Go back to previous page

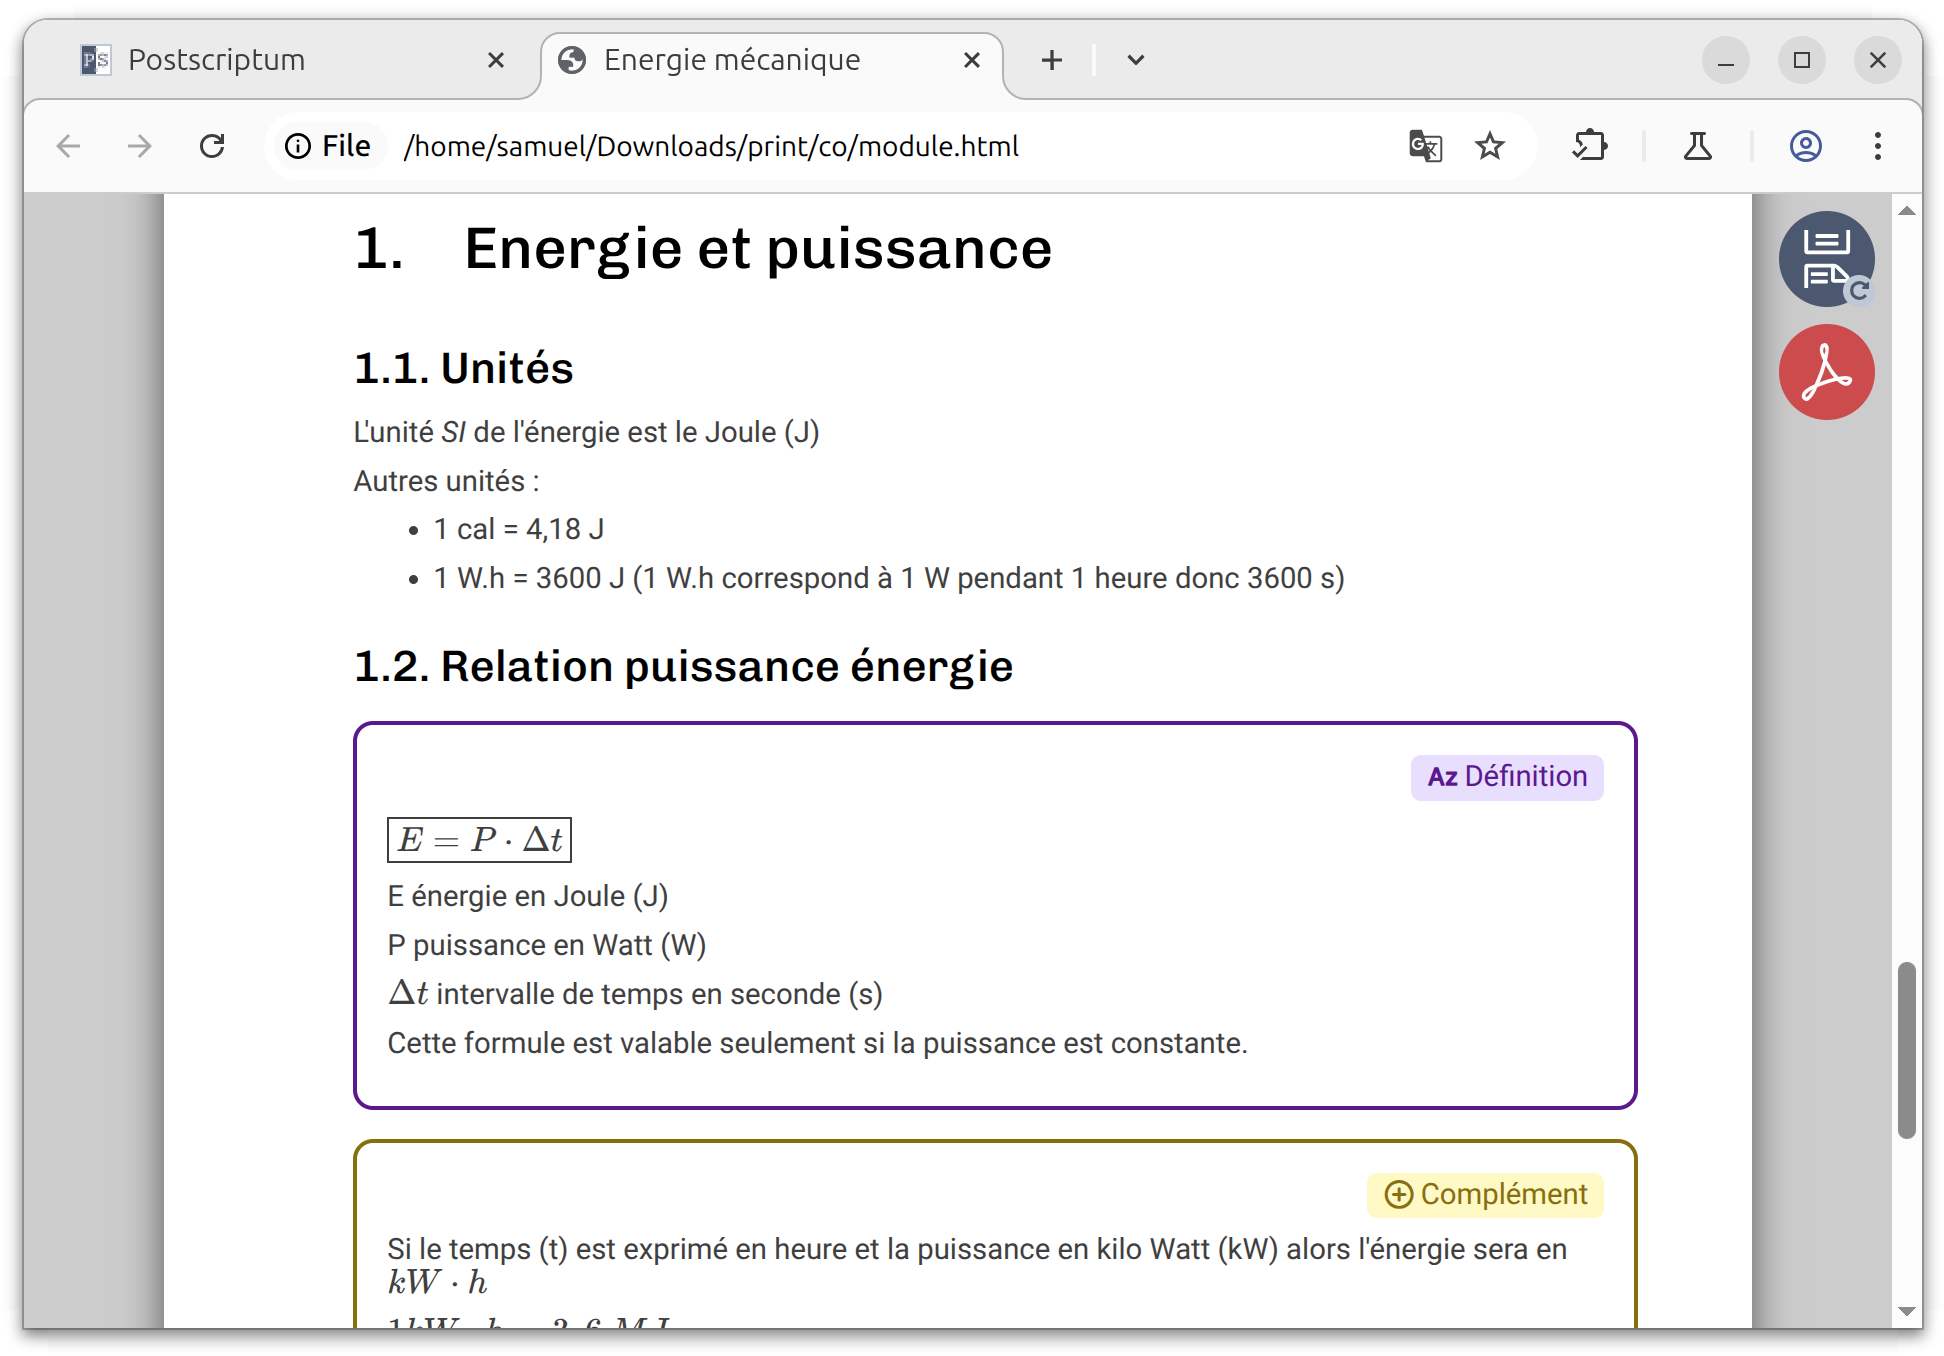(x=68, y=146)
